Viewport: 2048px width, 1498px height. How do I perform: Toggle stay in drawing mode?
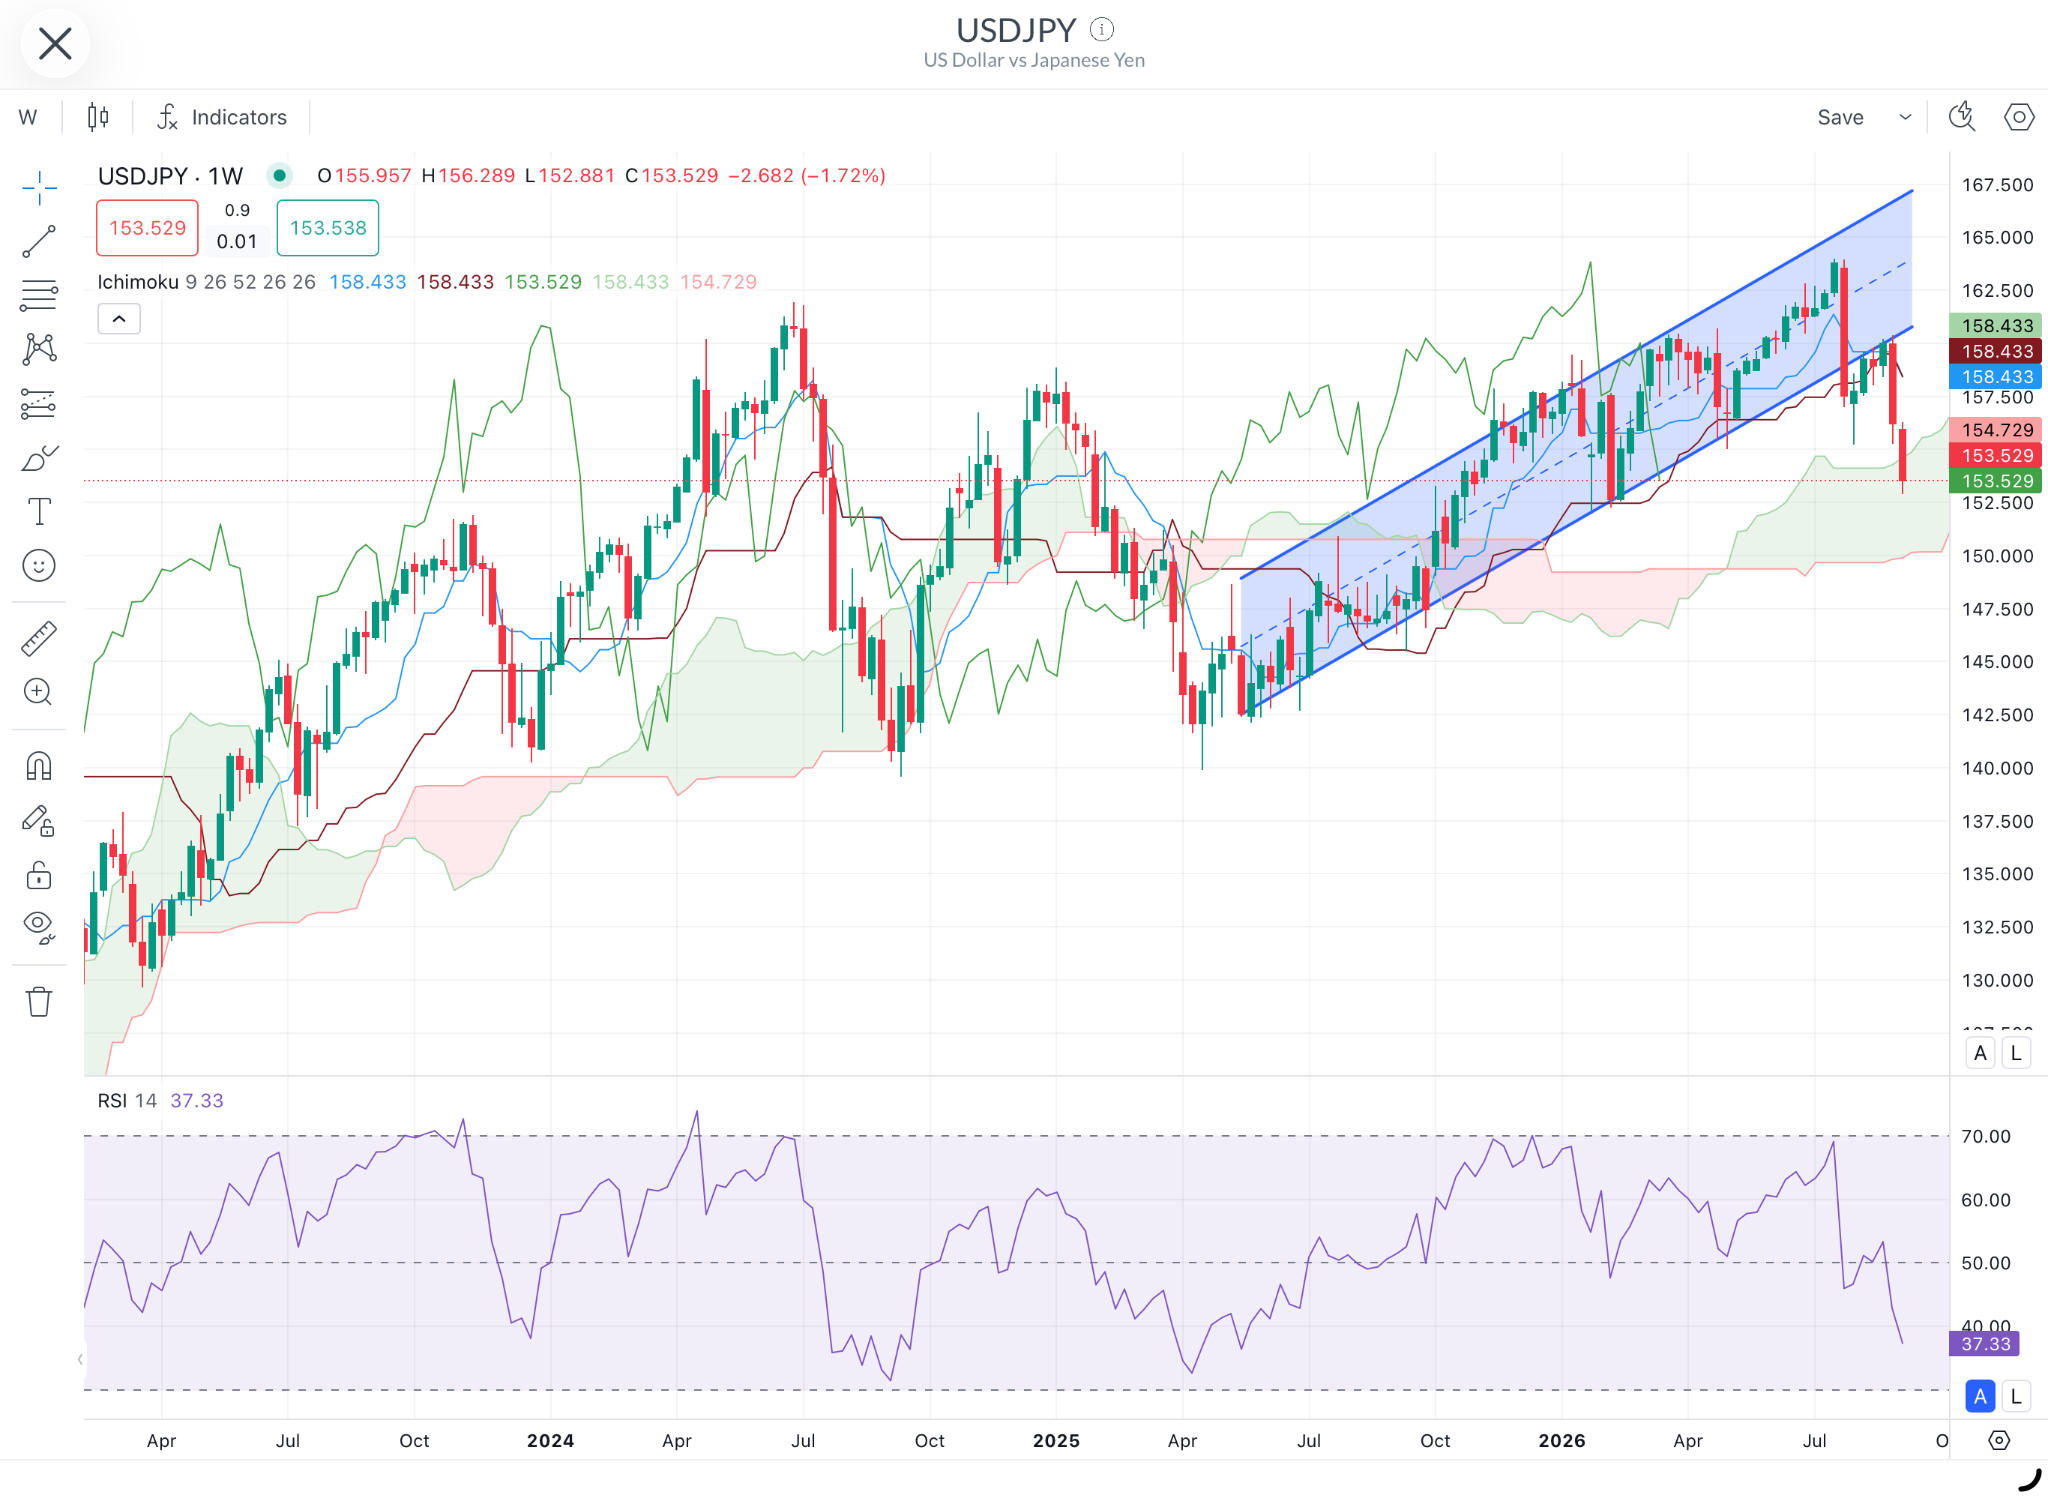coord(39,822)
